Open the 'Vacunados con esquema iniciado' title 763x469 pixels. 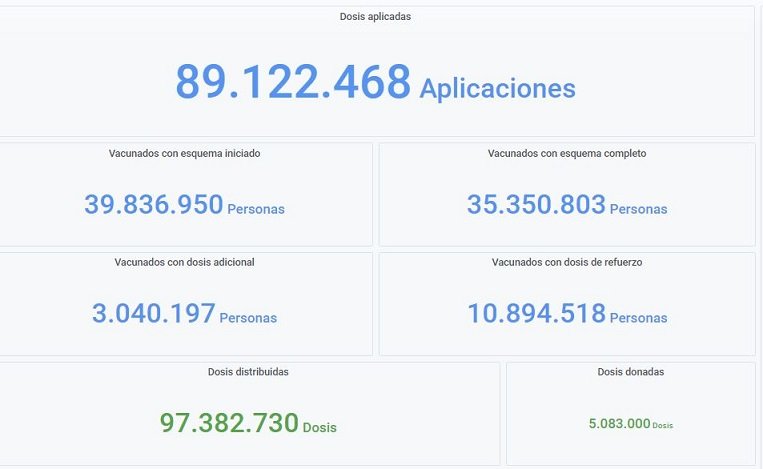tap(184, 153)
